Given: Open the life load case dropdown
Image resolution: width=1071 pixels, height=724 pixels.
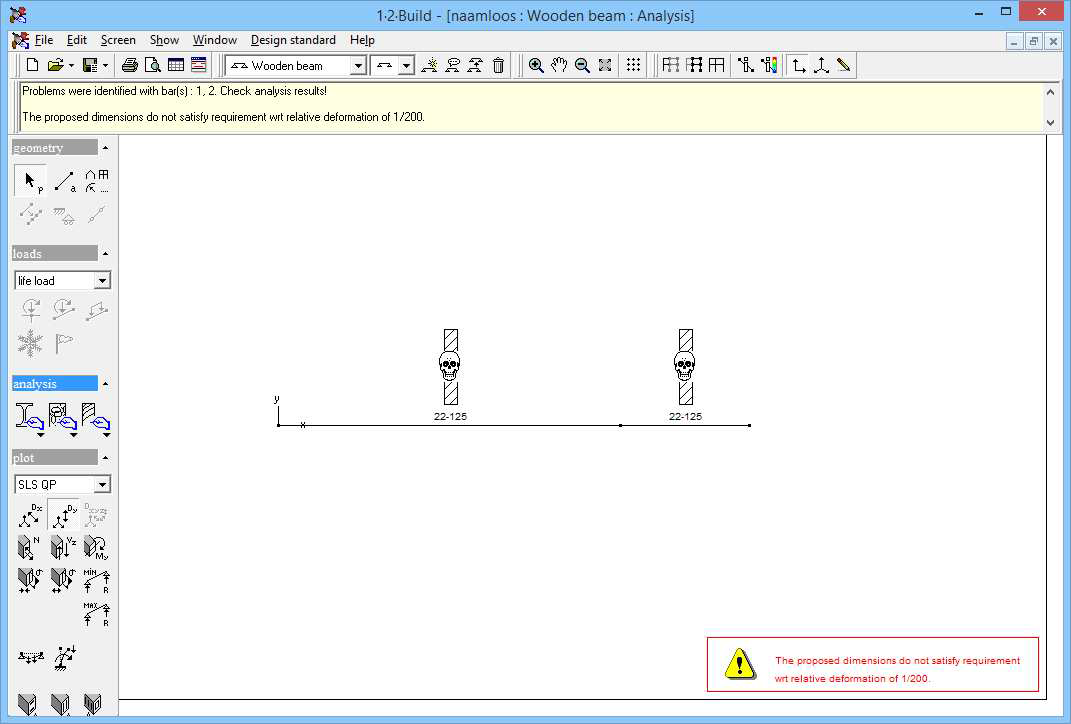Looking at the screenshot, I should (x=102, y=281).
